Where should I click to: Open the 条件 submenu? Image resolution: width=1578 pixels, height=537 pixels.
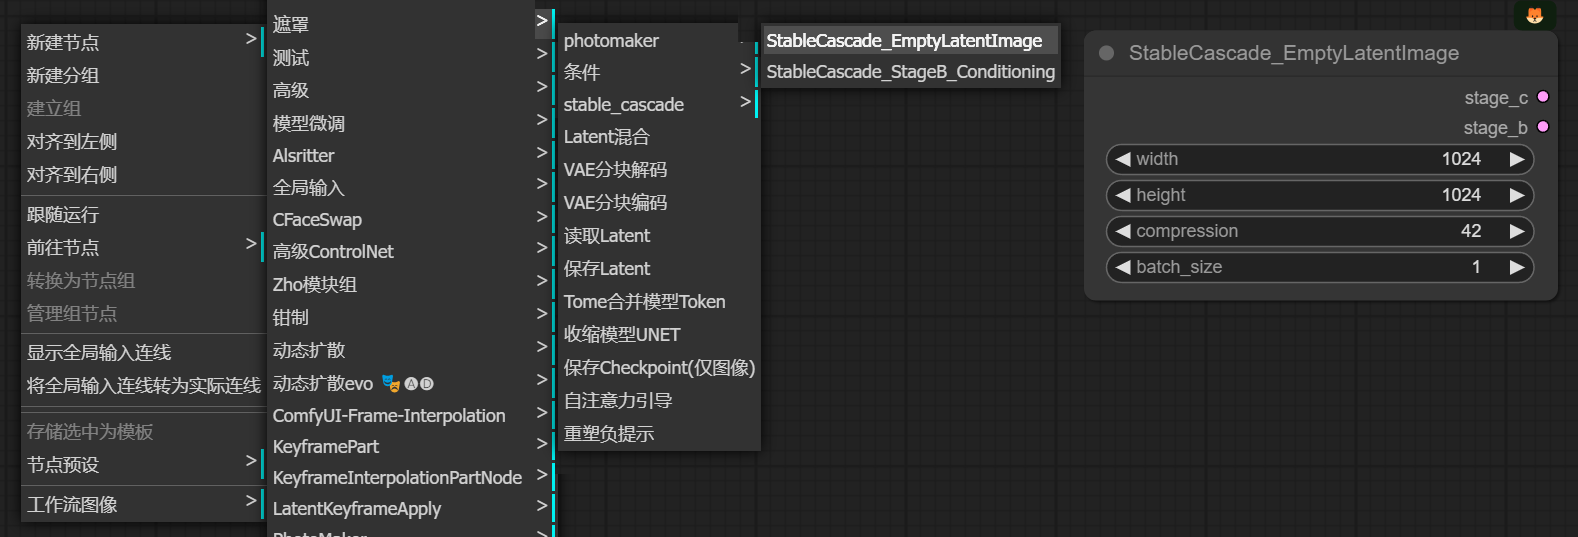(658, 72)
